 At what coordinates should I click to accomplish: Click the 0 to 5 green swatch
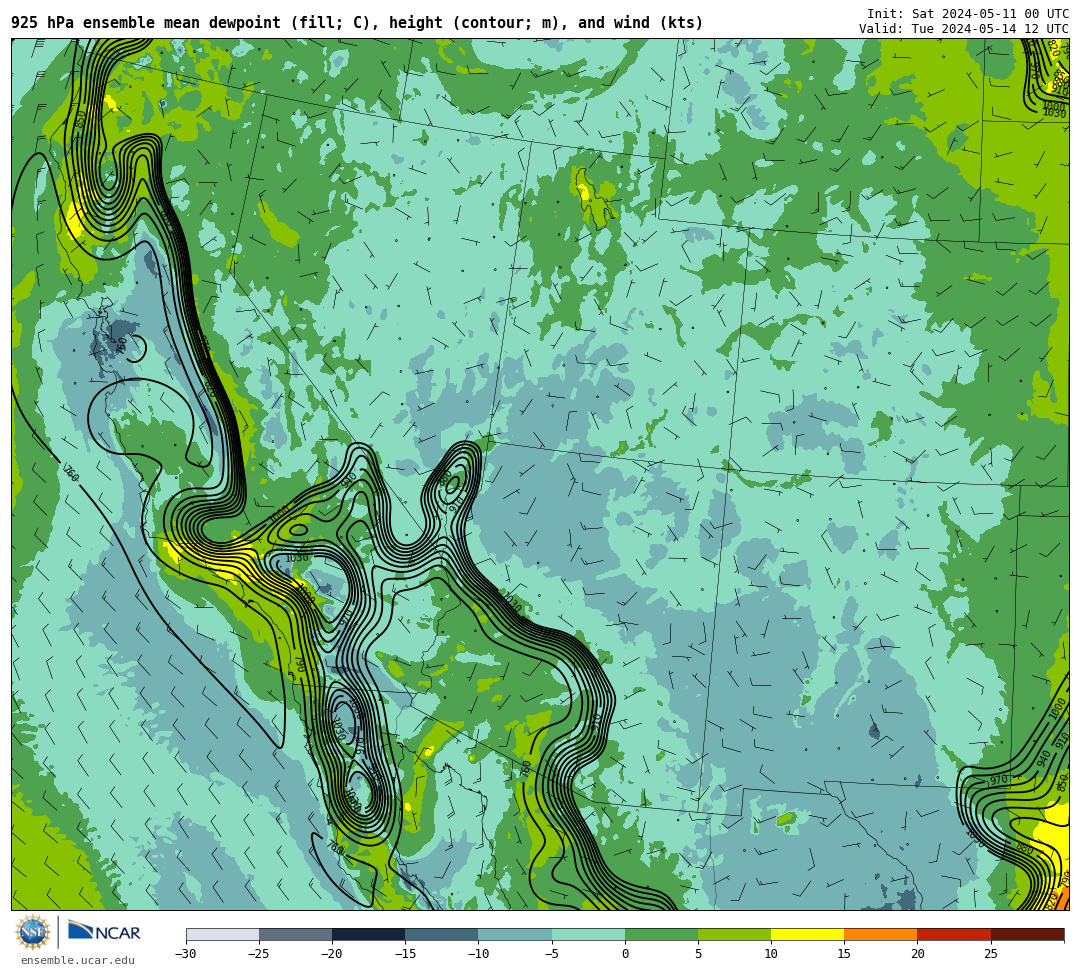661,934
